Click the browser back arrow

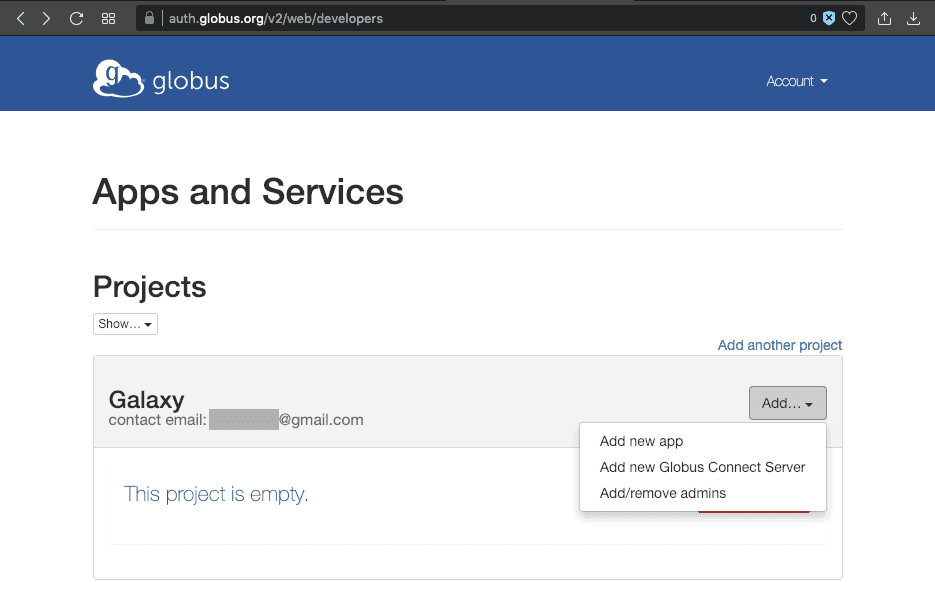click(20, 18)
